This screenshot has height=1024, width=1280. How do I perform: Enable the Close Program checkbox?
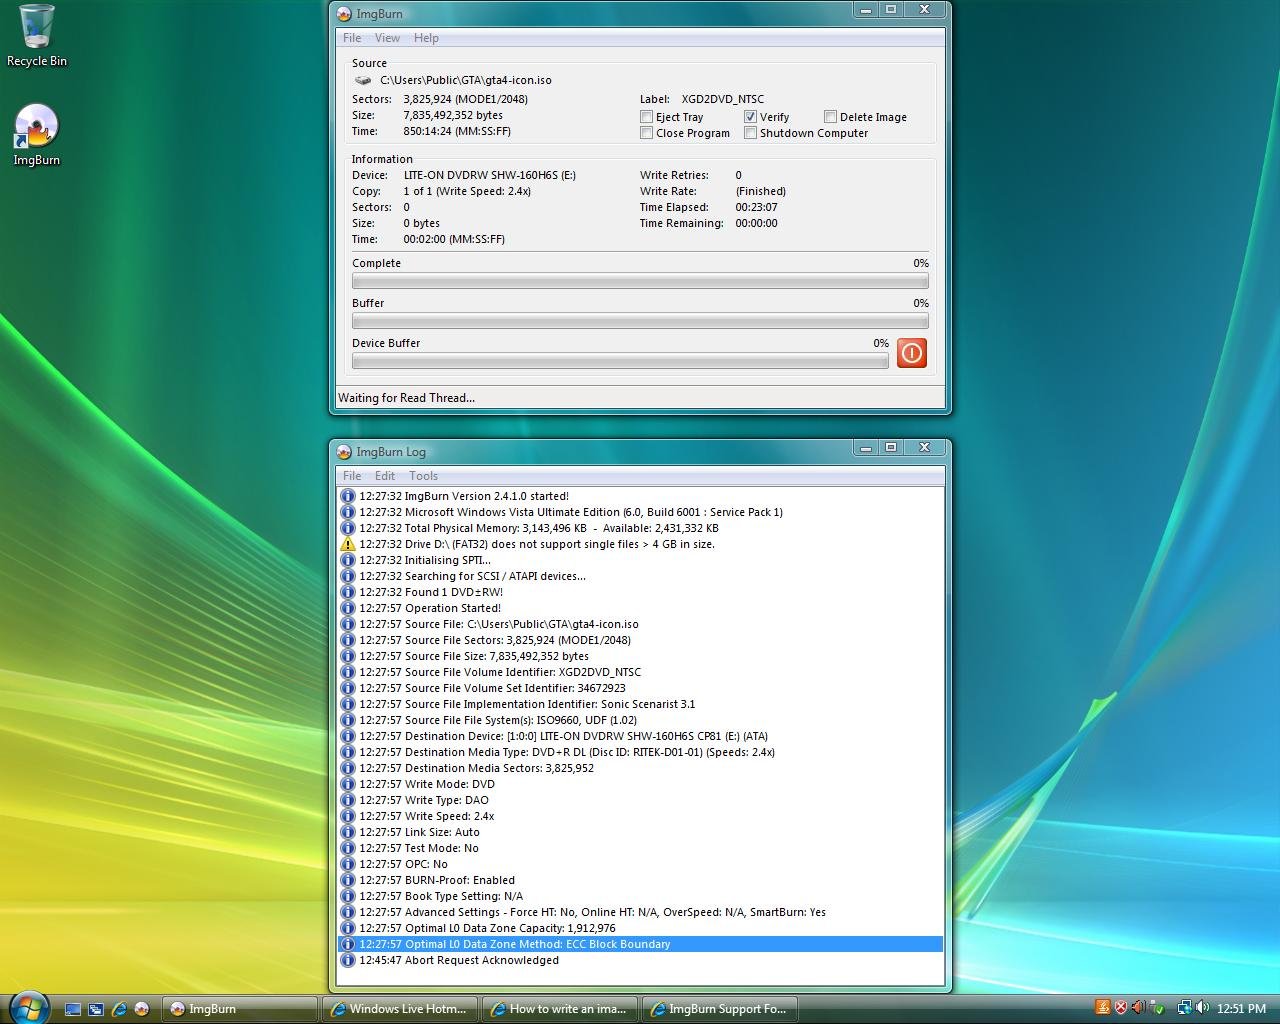pyautogui.click(x=646, y=133)
